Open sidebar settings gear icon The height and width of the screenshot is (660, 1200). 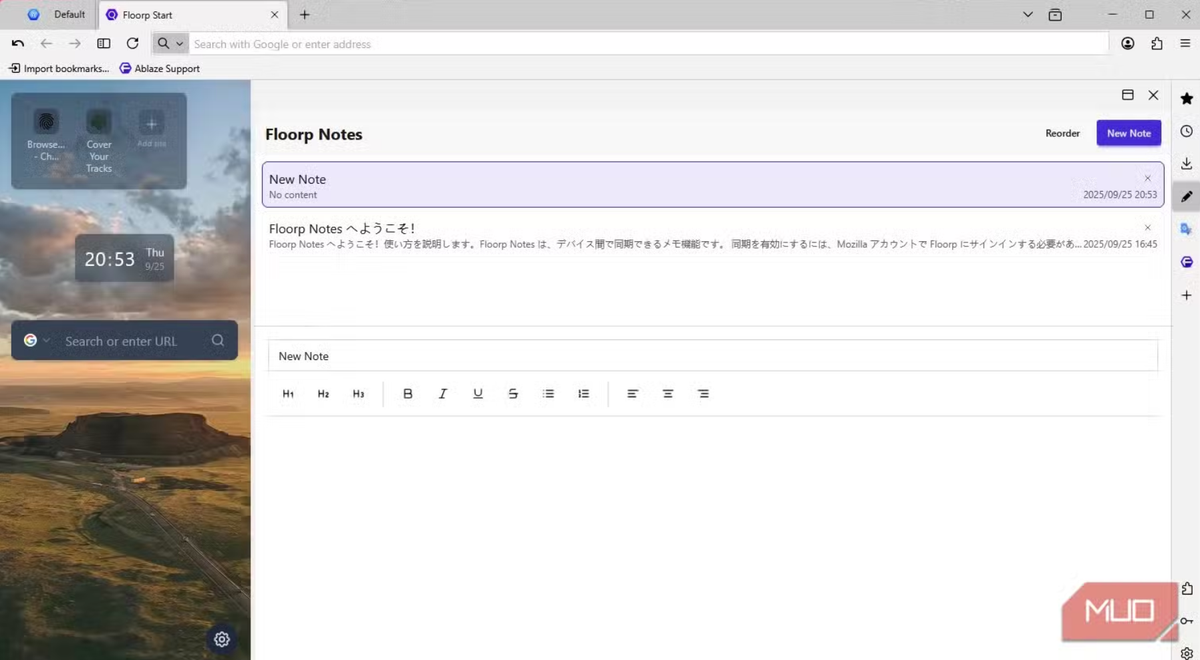(x=1186, y=652)
